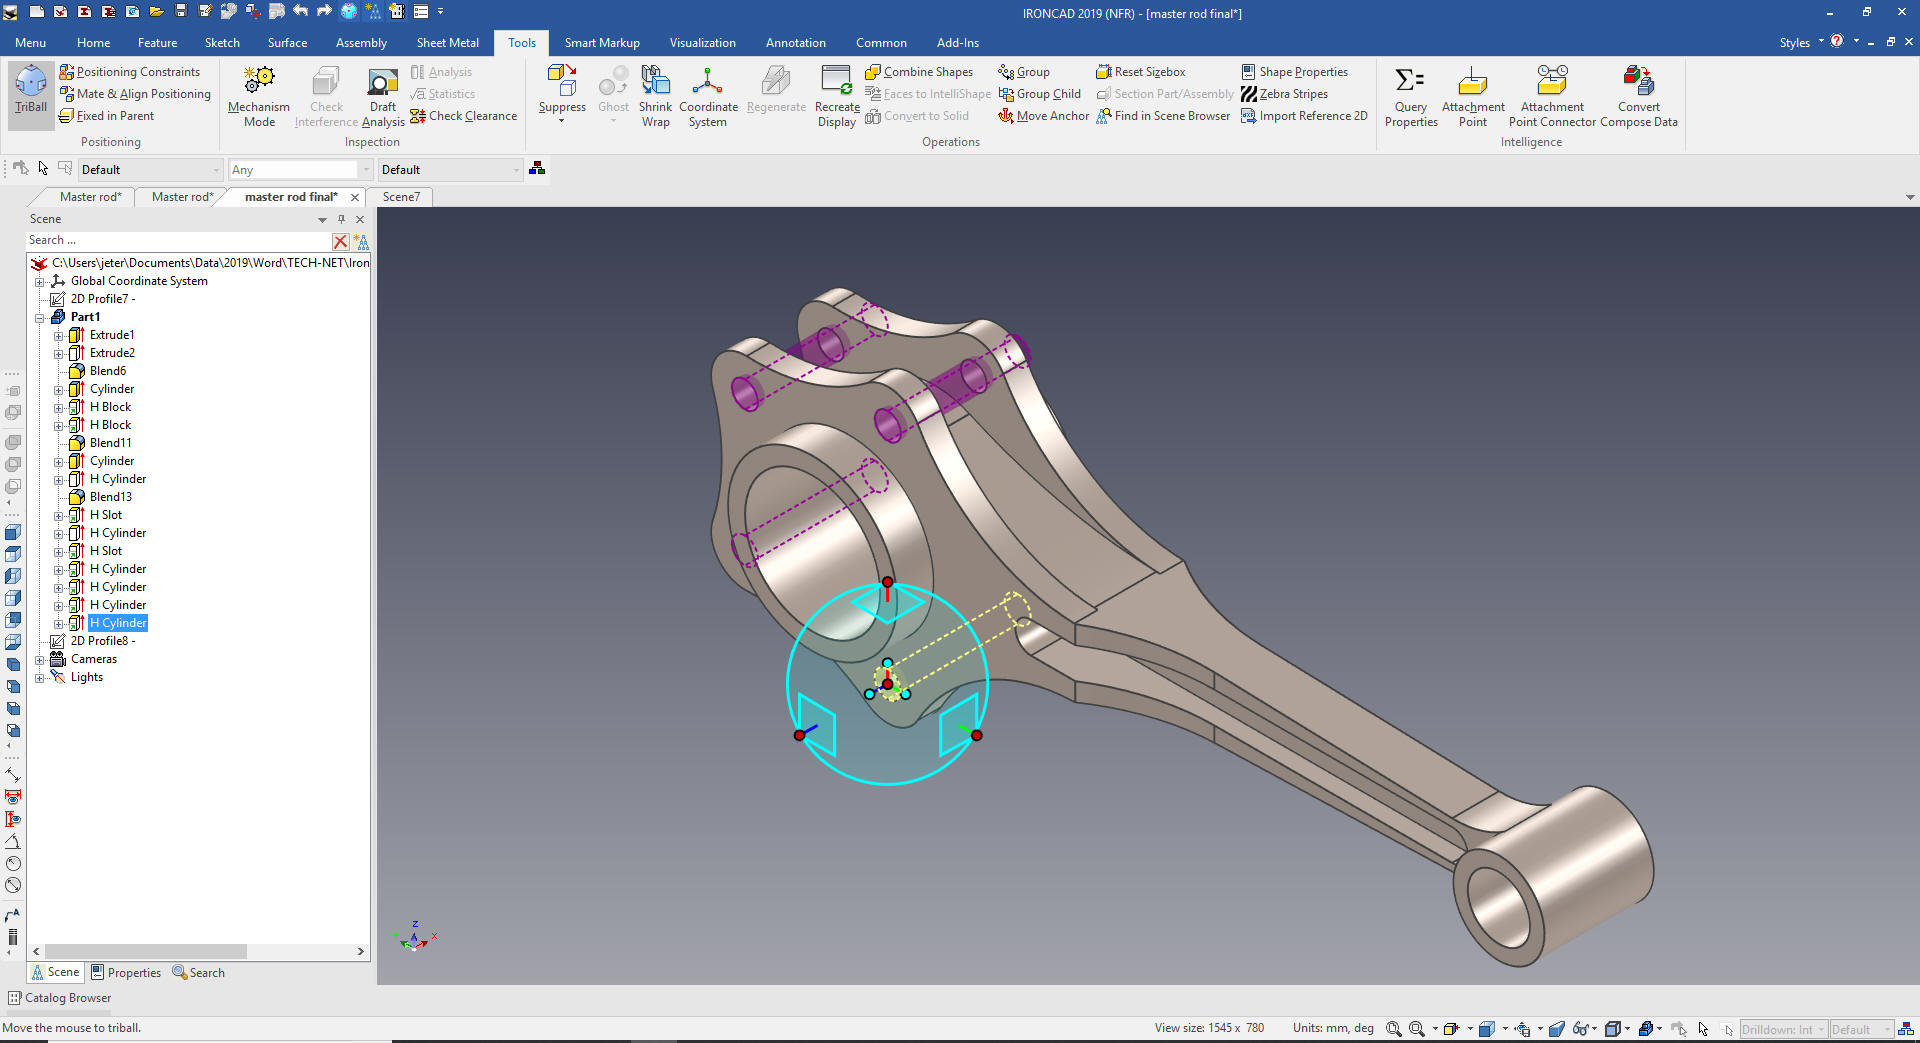Toggle Fixed in Parent option
The image size is (1920, 1043).
click(x=107, y=116)
